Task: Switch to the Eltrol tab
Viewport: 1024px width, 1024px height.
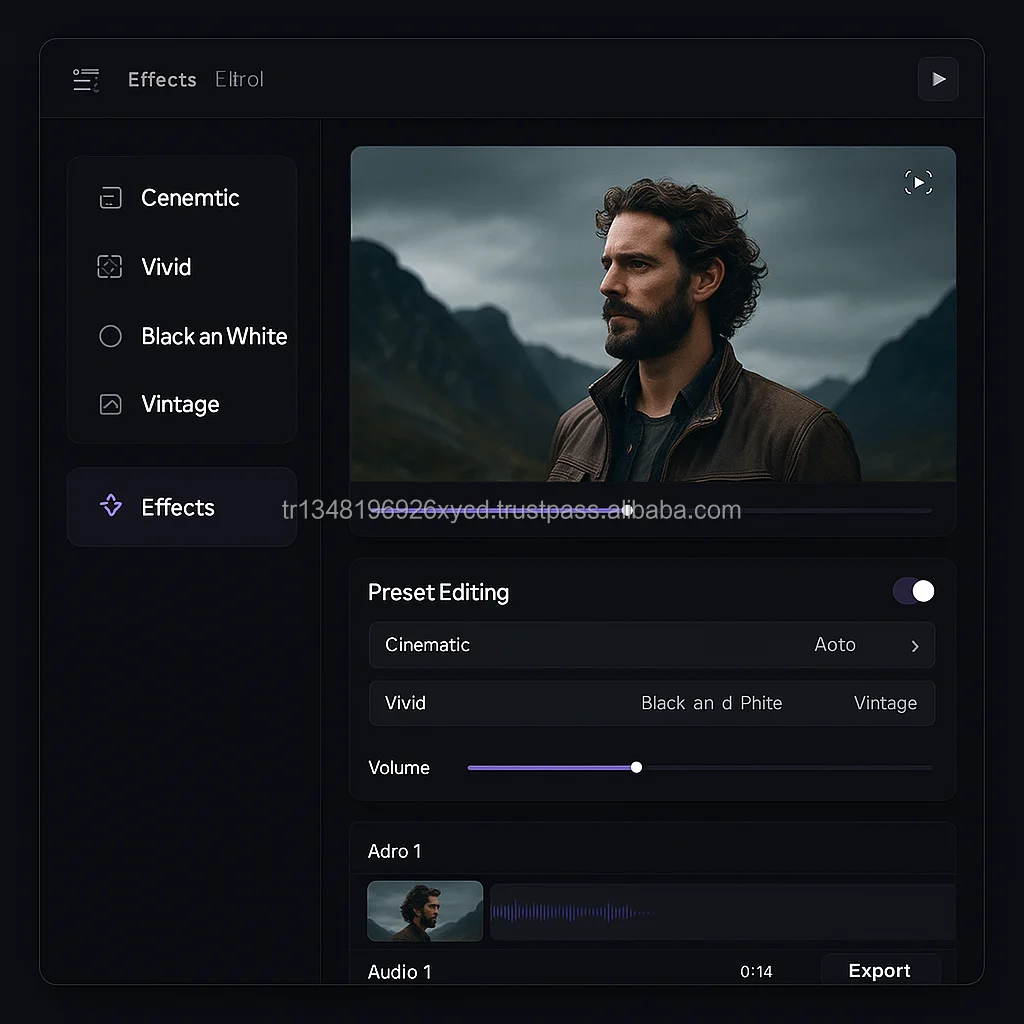Action: coord(239,80)
